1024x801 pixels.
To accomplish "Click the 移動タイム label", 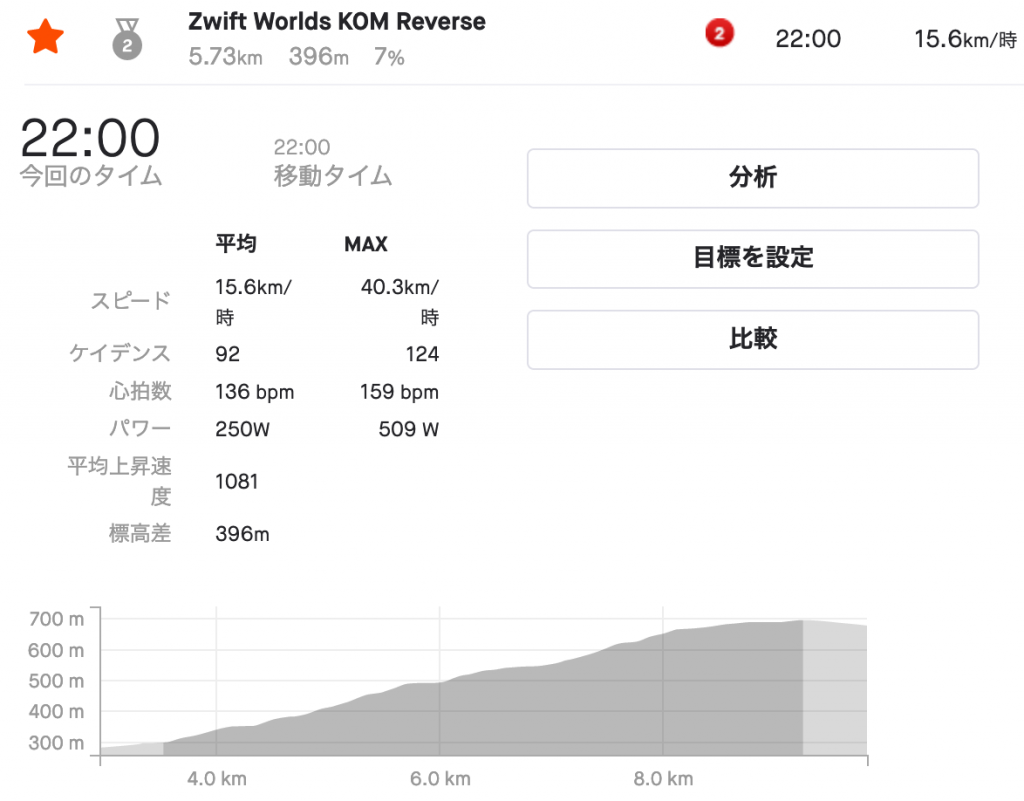I will coord(332,176).
